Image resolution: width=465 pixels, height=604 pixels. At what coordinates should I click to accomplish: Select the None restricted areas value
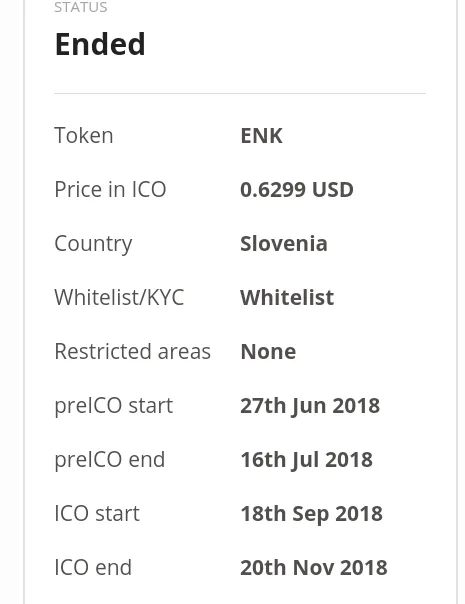tap(268, 352)
